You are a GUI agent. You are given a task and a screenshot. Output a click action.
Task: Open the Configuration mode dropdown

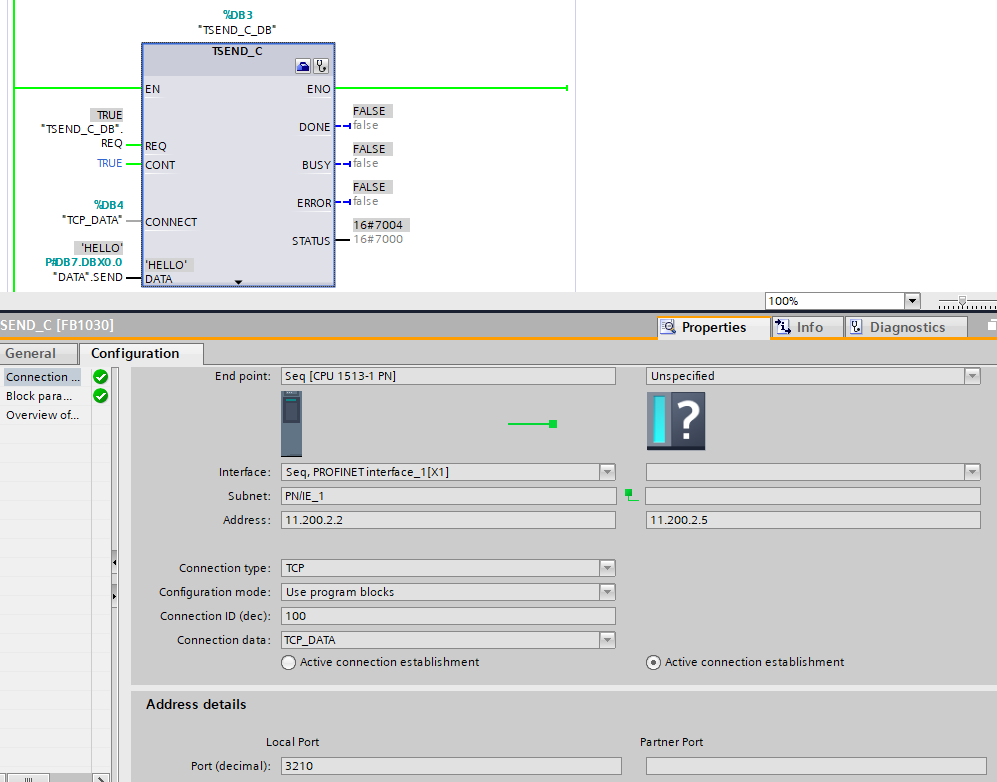pyautogui.click(x=607, y=592)
